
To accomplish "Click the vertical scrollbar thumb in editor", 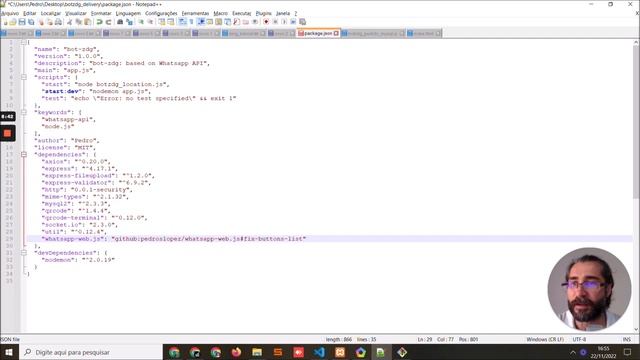I will (x=636, y=122).
